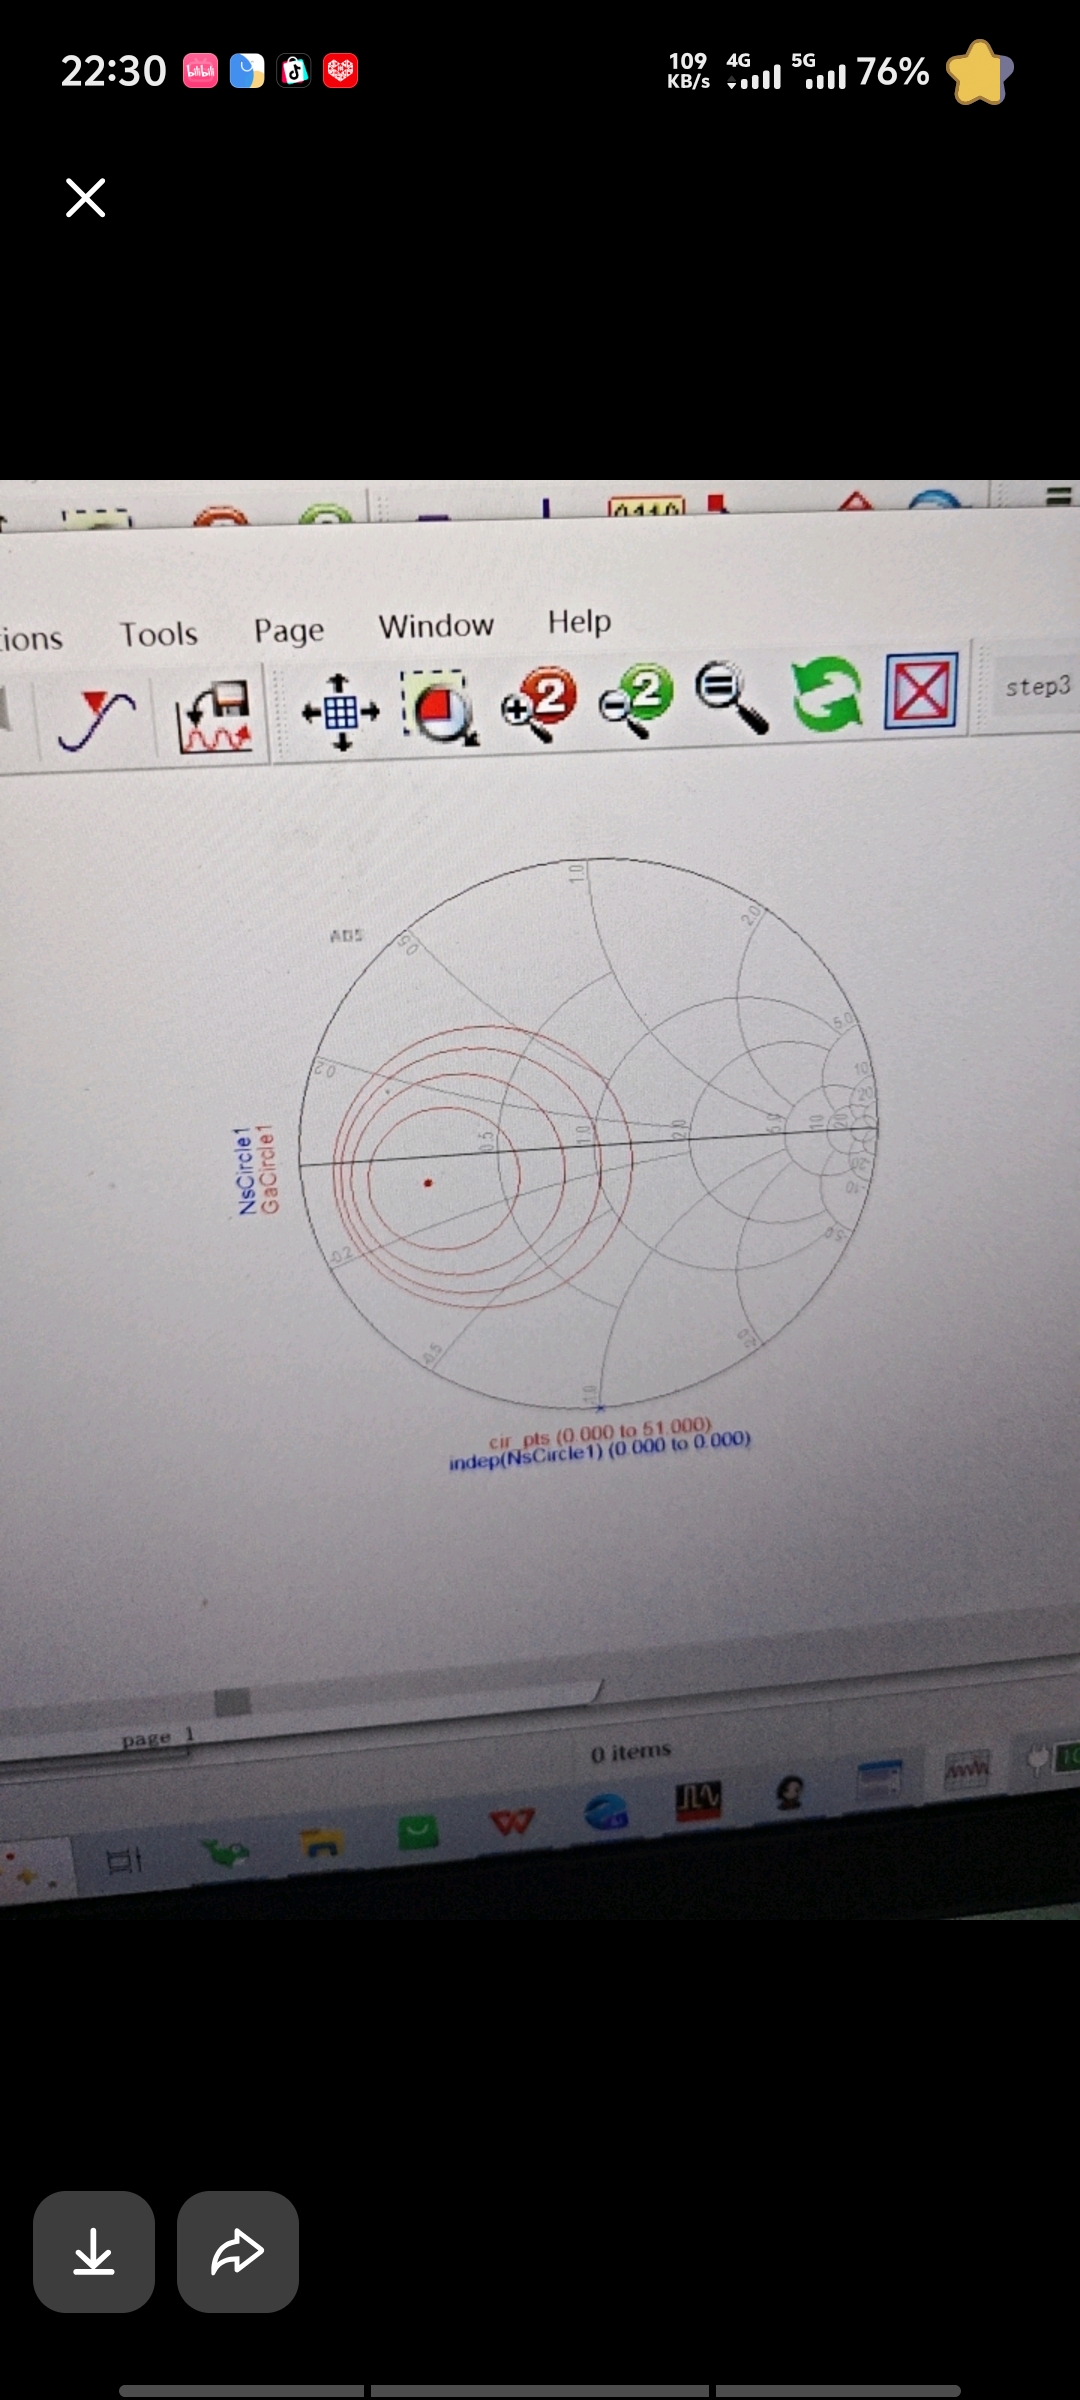Tap the yellow star floating icon
The image size is (1080, 2400).
[x=980, y=72]
